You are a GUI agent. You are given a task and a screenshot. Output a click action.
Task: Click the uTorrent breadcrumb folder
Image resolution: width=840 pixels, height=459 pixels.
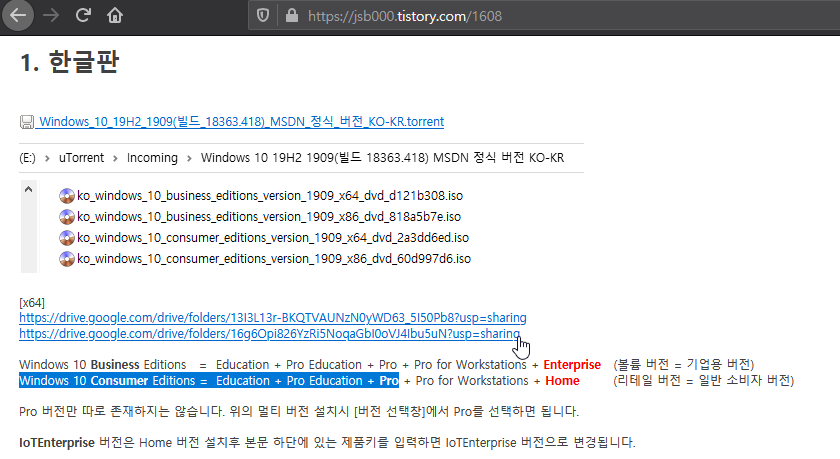click(x=81, y=158)
